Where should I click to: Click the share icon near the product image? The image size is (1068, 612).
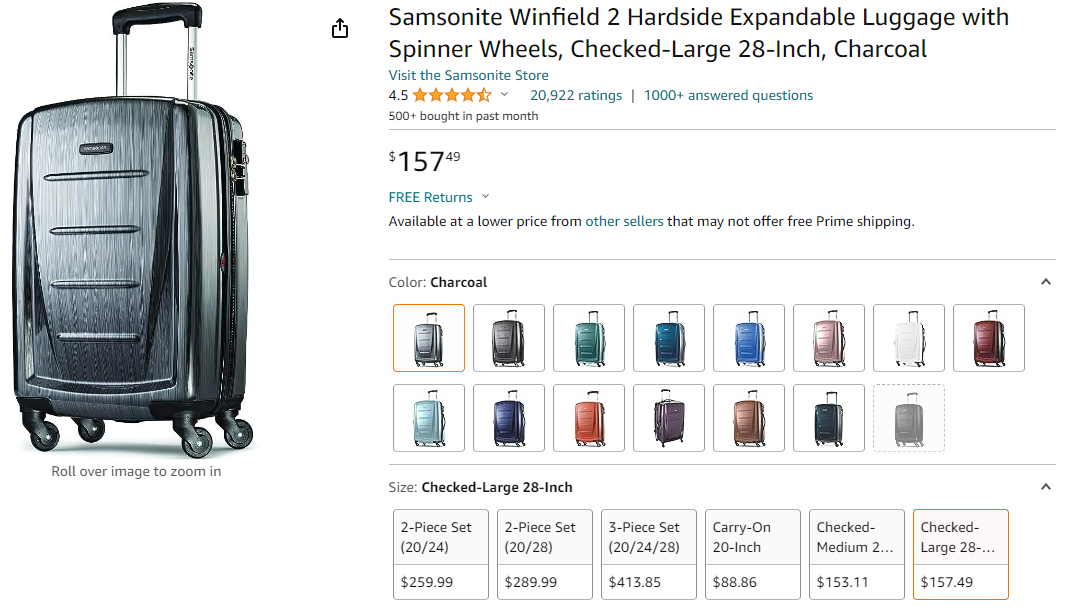click(x=340, y=28)
